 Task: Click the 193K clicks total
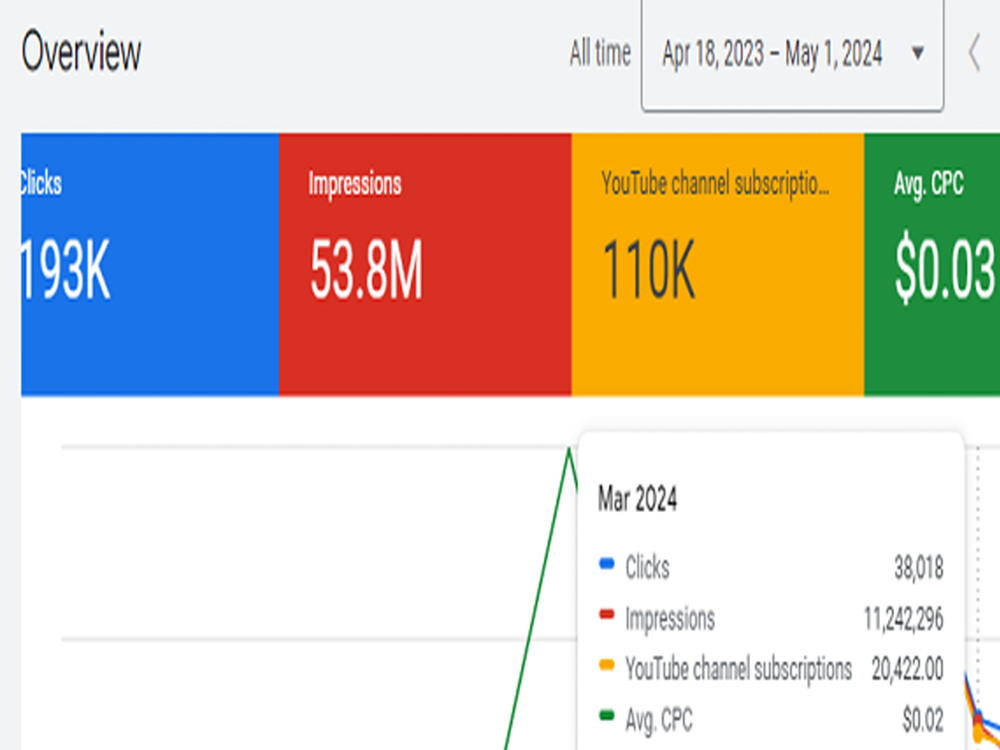point(66,270)
